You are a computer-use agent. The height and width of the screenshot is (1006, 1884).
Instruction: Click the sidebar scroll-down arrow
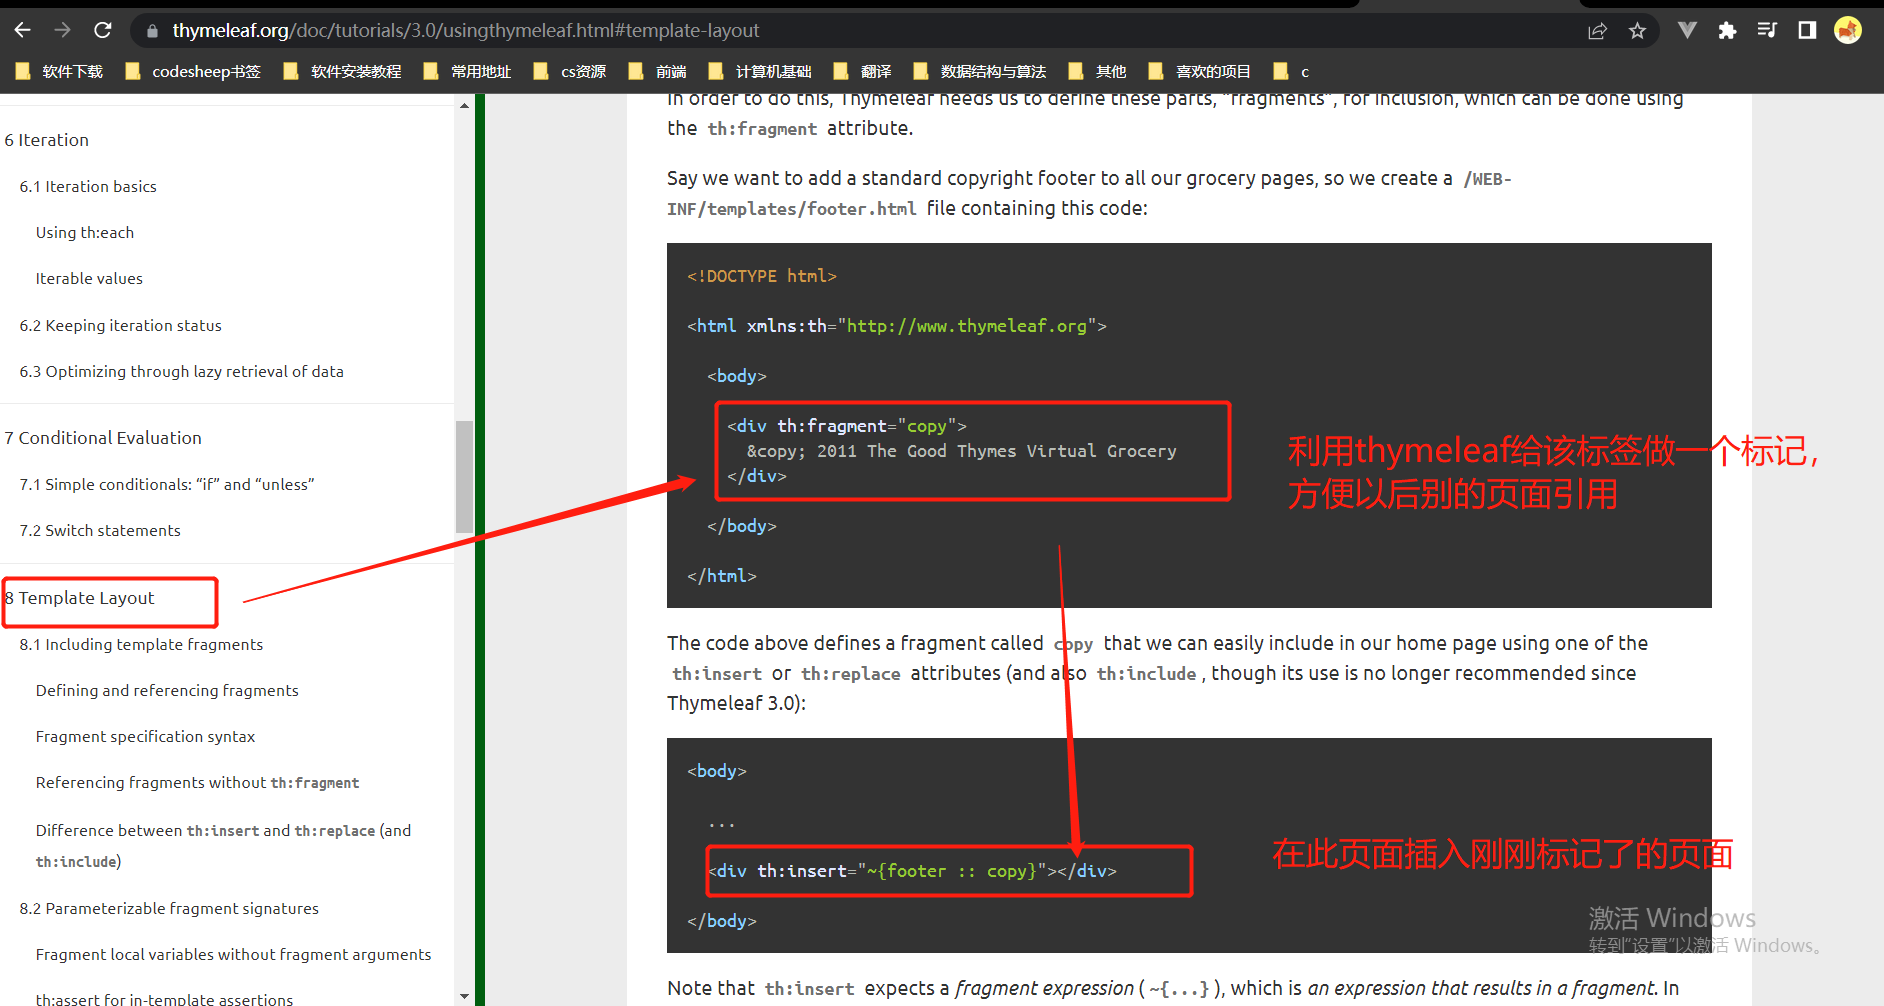pyautogui.click(x=464, y=996)
